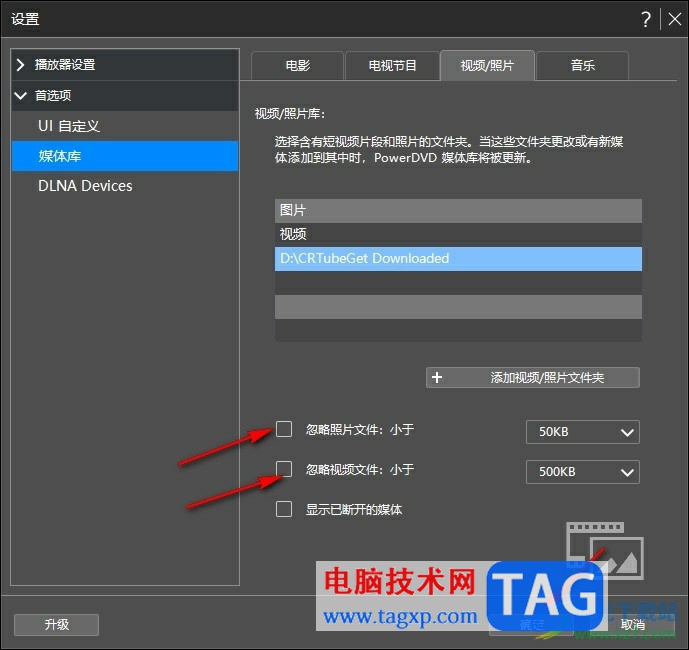Open the 500KB size dropdown

point(583,472)
